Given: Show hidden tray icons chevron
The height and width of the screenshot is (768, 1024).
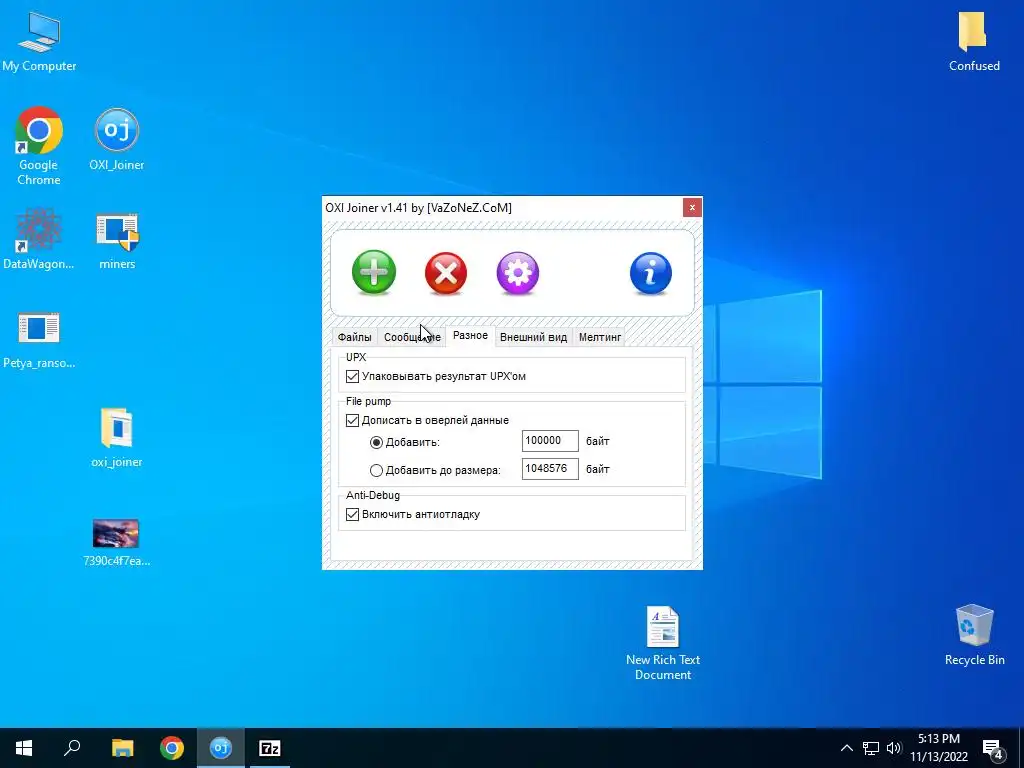Looking at the screenshot, I should [846, 748].
